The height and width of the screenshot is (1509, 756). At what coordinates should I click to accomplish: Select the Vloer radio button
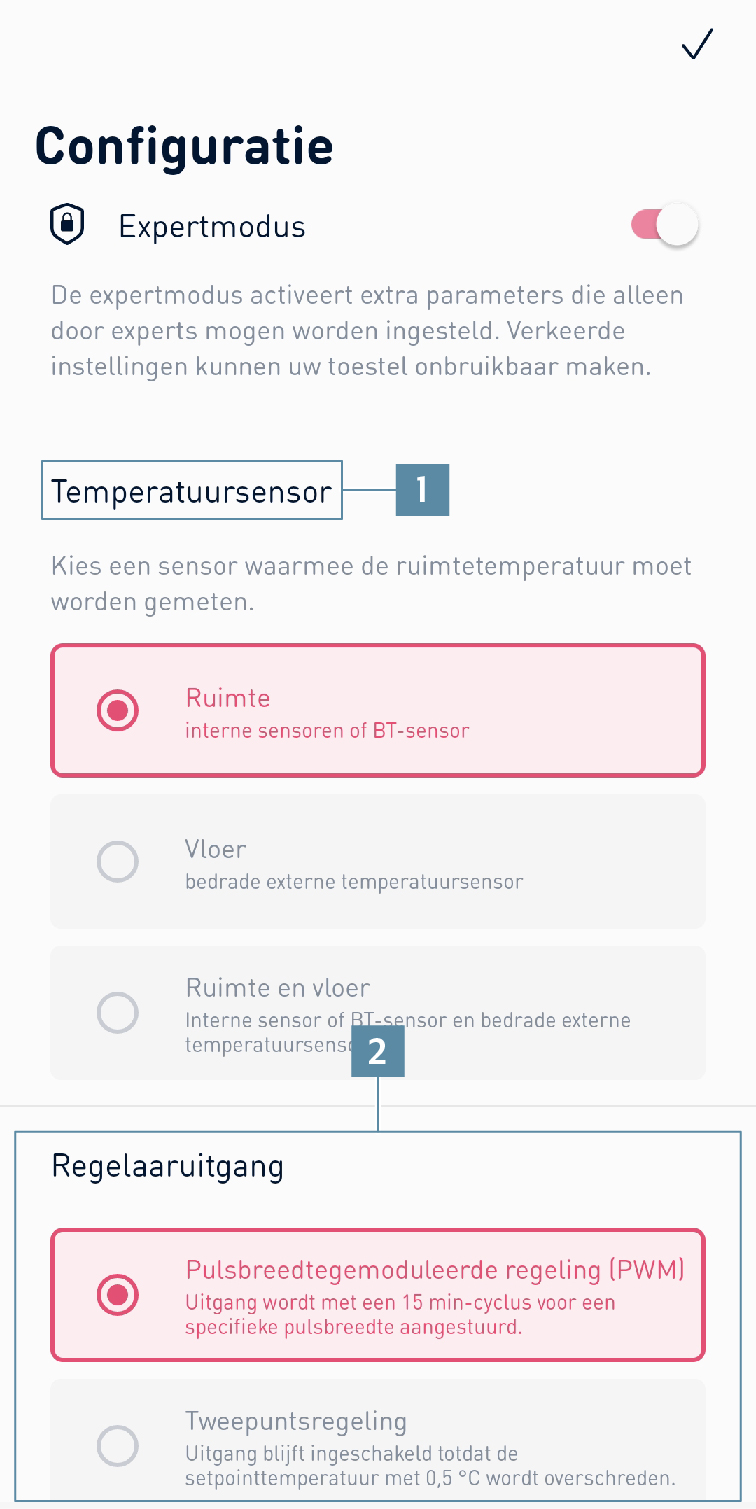(118, 862)
